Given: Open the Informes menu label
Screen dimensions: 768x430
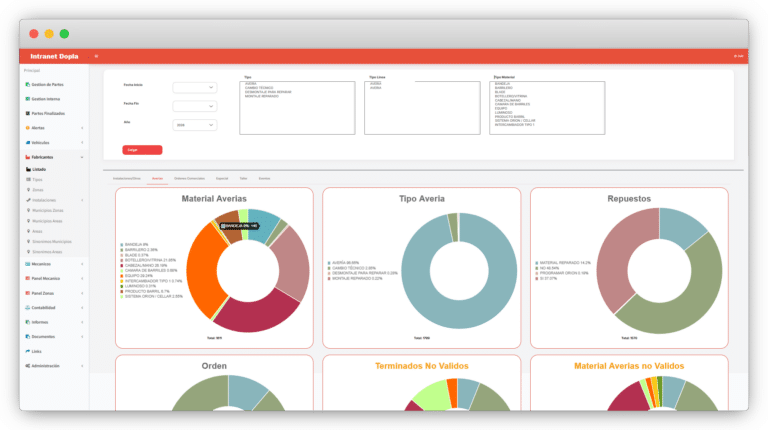Looking at the screenshot, I should click(40, 322).
